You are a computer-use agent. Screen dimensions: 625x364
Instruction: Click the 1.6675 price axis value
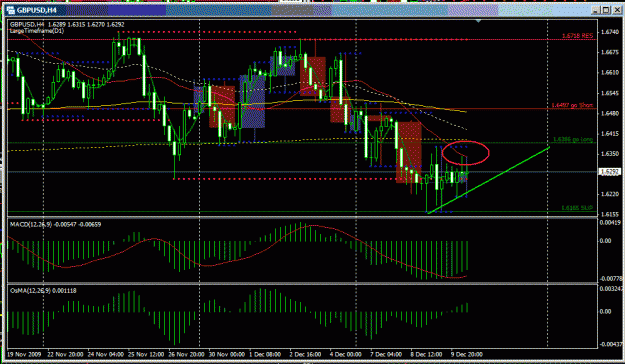[x=610, y=52]
